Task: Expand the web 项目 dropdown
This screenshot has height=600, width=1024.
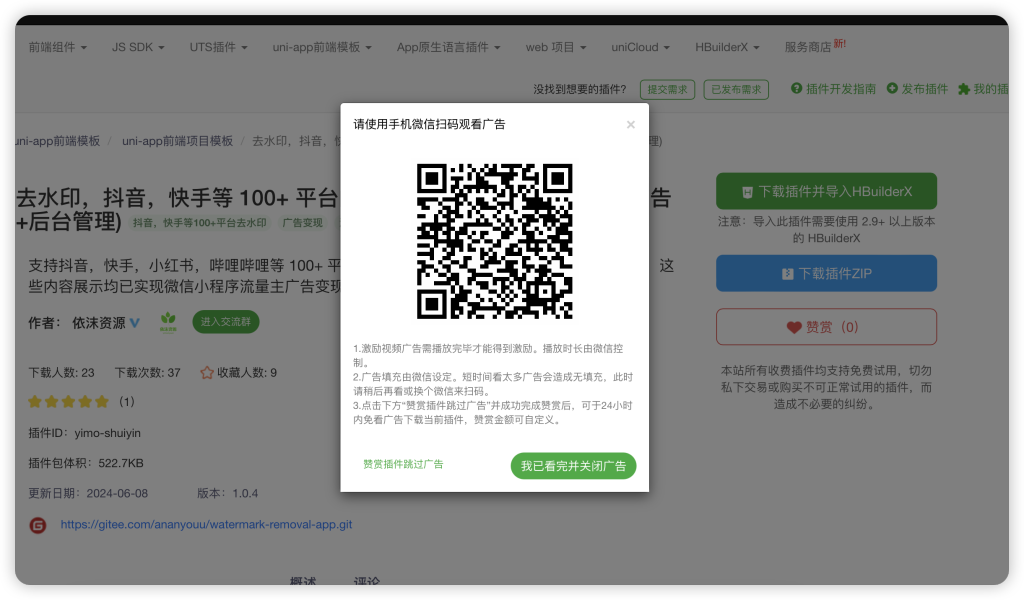Action: coord(556,47)
